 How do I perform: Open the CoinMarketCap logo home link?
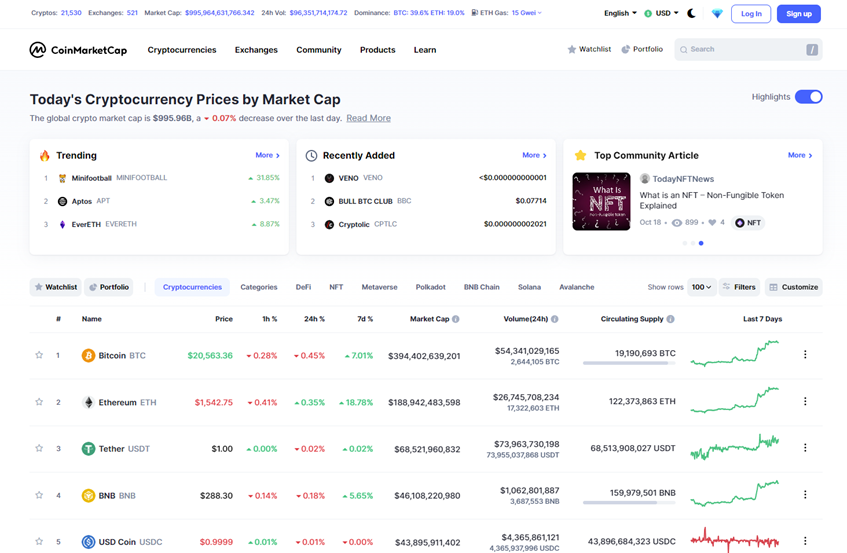click(x=78, y=50)
